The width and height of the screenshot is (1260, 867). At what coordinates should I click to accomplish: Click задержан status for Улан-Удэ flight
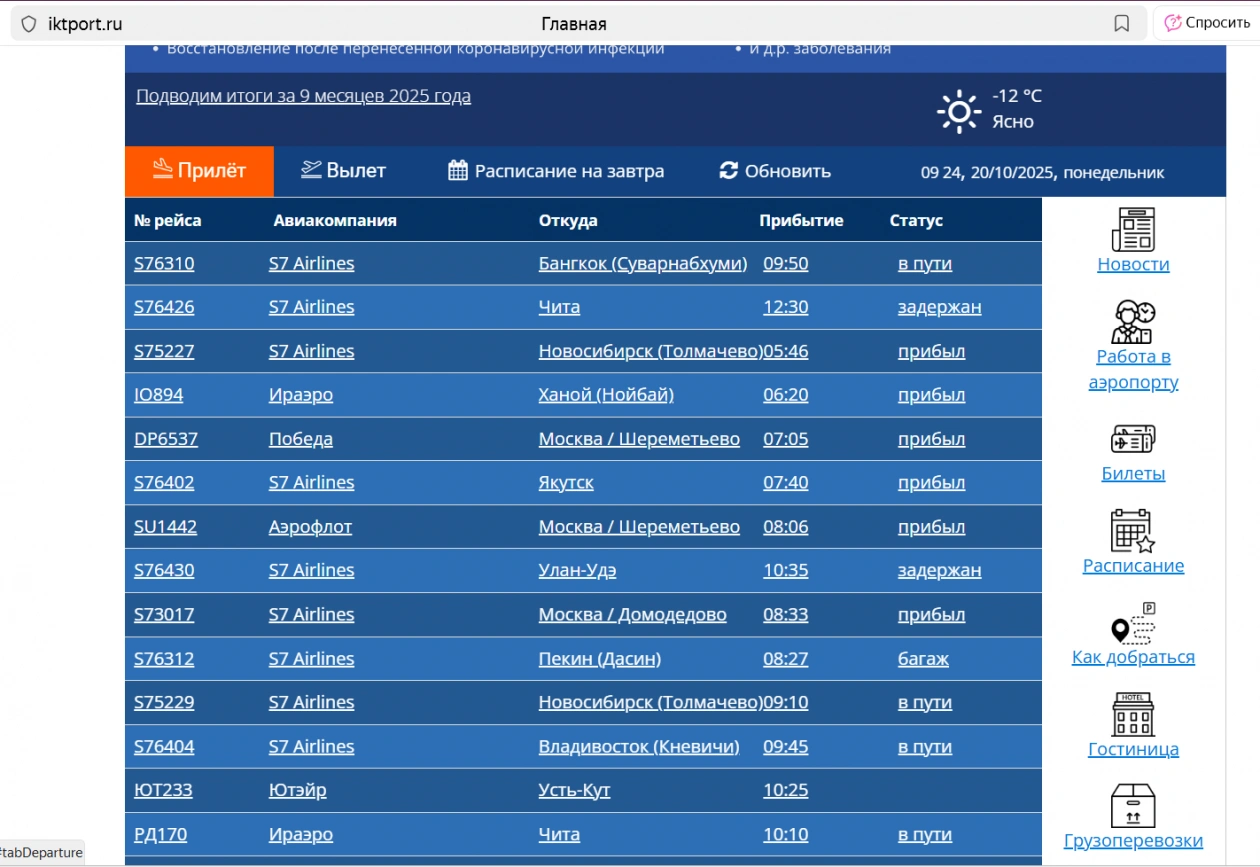tap(939, 570)
